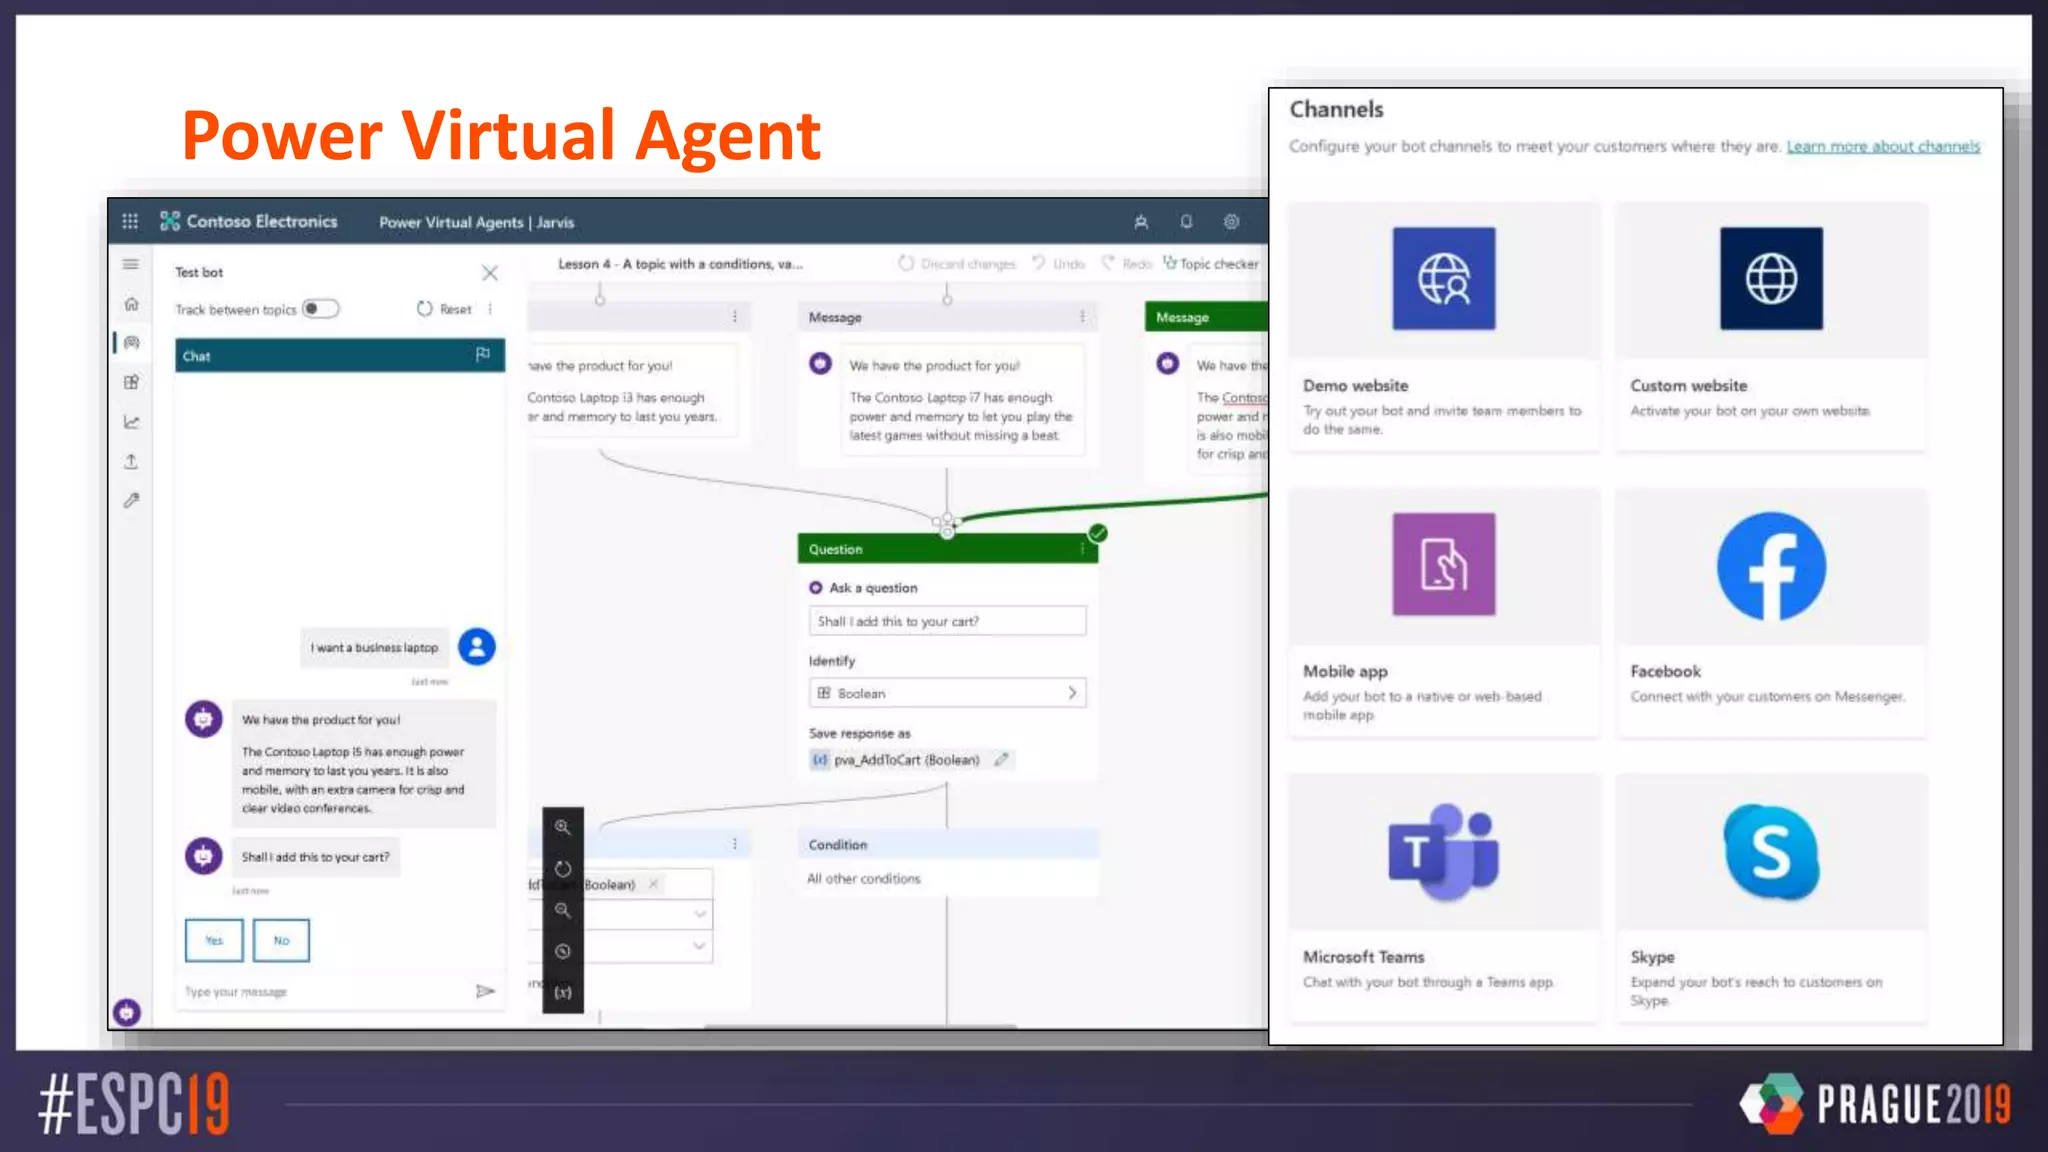
Task: Select the Custom website channel
Action: click(x=1771, y=327)
